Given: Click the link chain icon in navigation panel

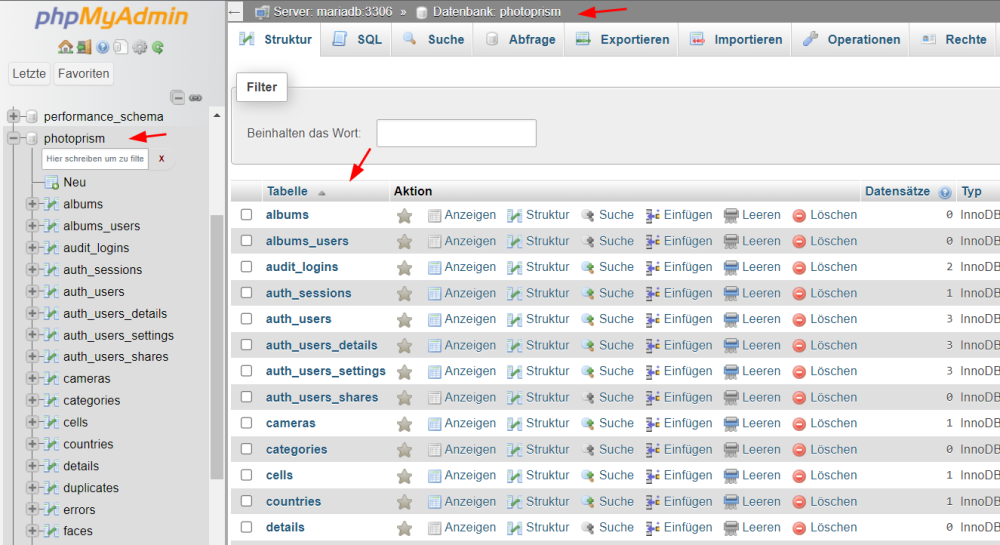Looking at the screenshot, I should pyautogui.click(x=196, y=98).
